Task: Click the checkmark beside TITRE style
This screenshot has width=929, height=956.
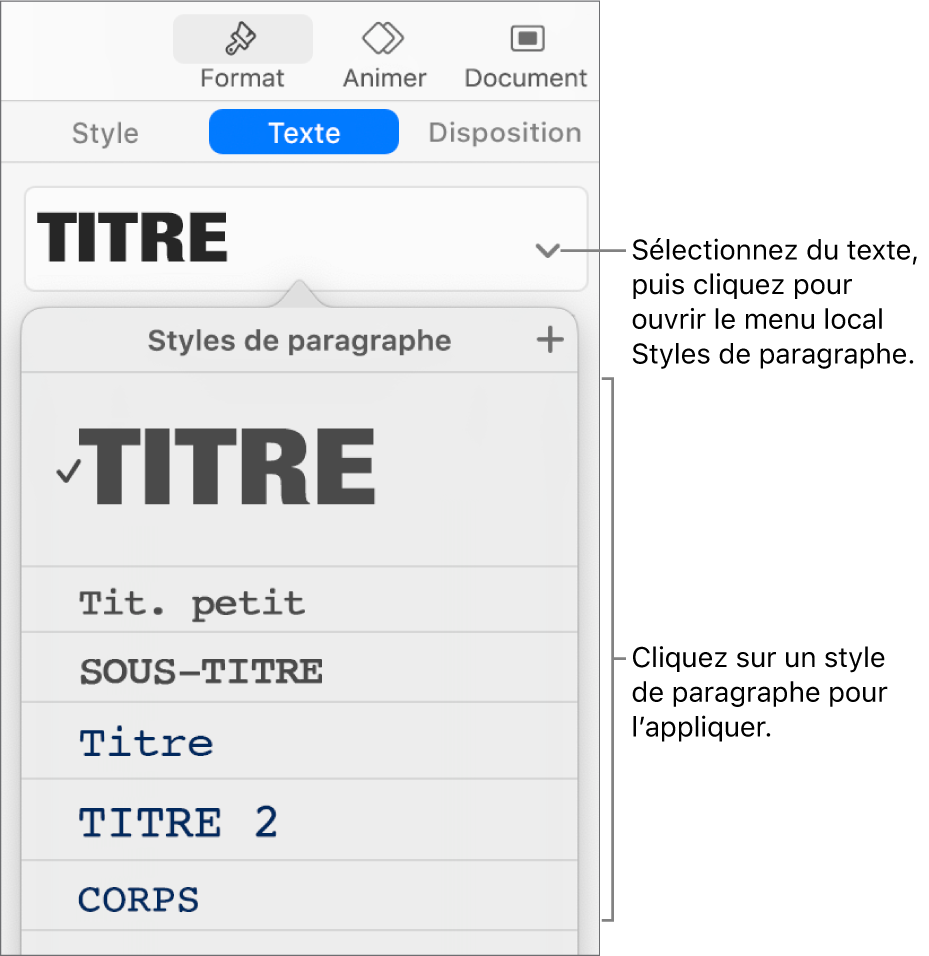Action: [x=68, y=473]
